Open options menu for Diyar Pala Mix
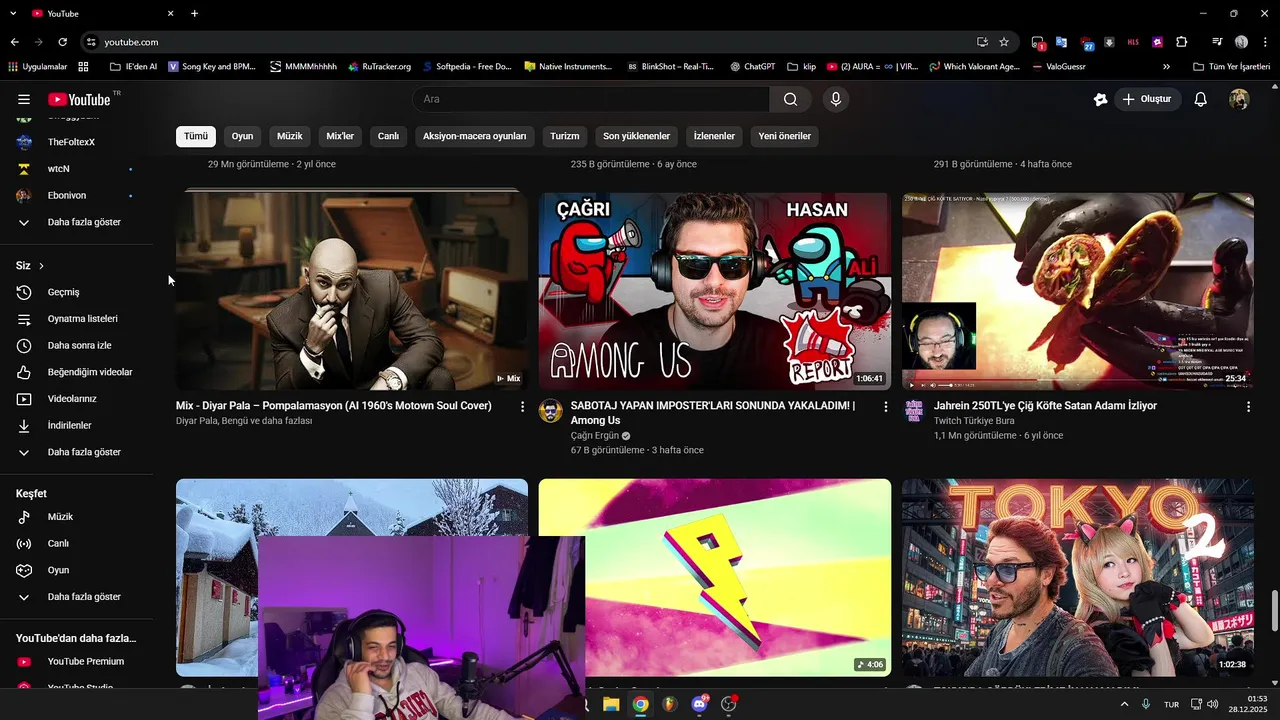The height and width of the screenshot is (720, 1280). click(522, 407)
